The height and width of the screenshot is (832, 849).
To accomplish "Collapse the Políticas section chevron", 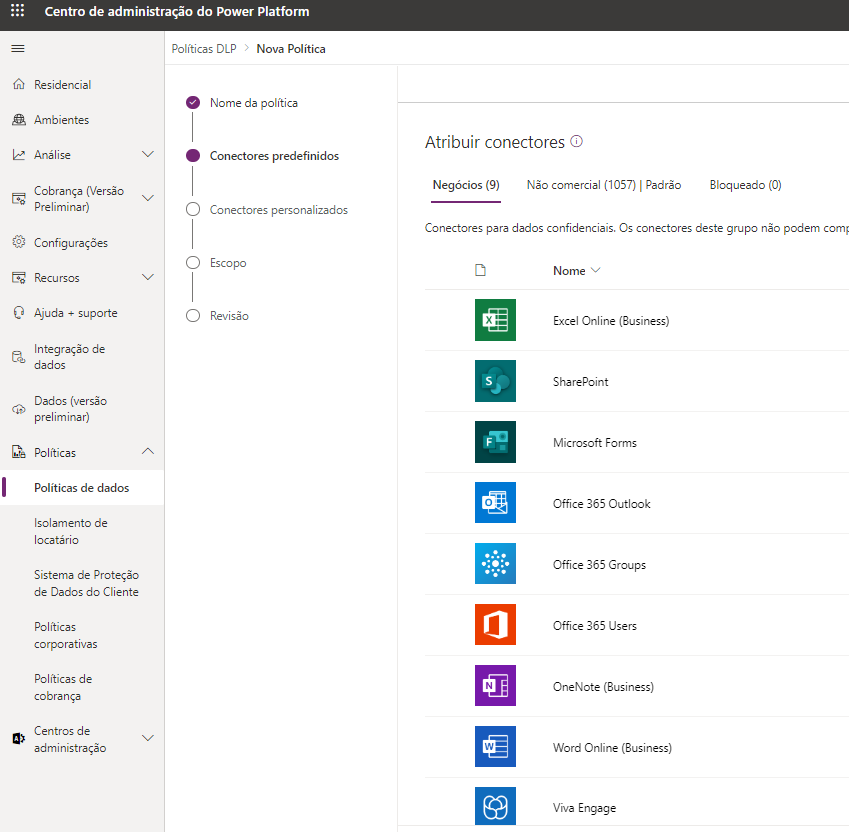I will [x=148, y=452].
